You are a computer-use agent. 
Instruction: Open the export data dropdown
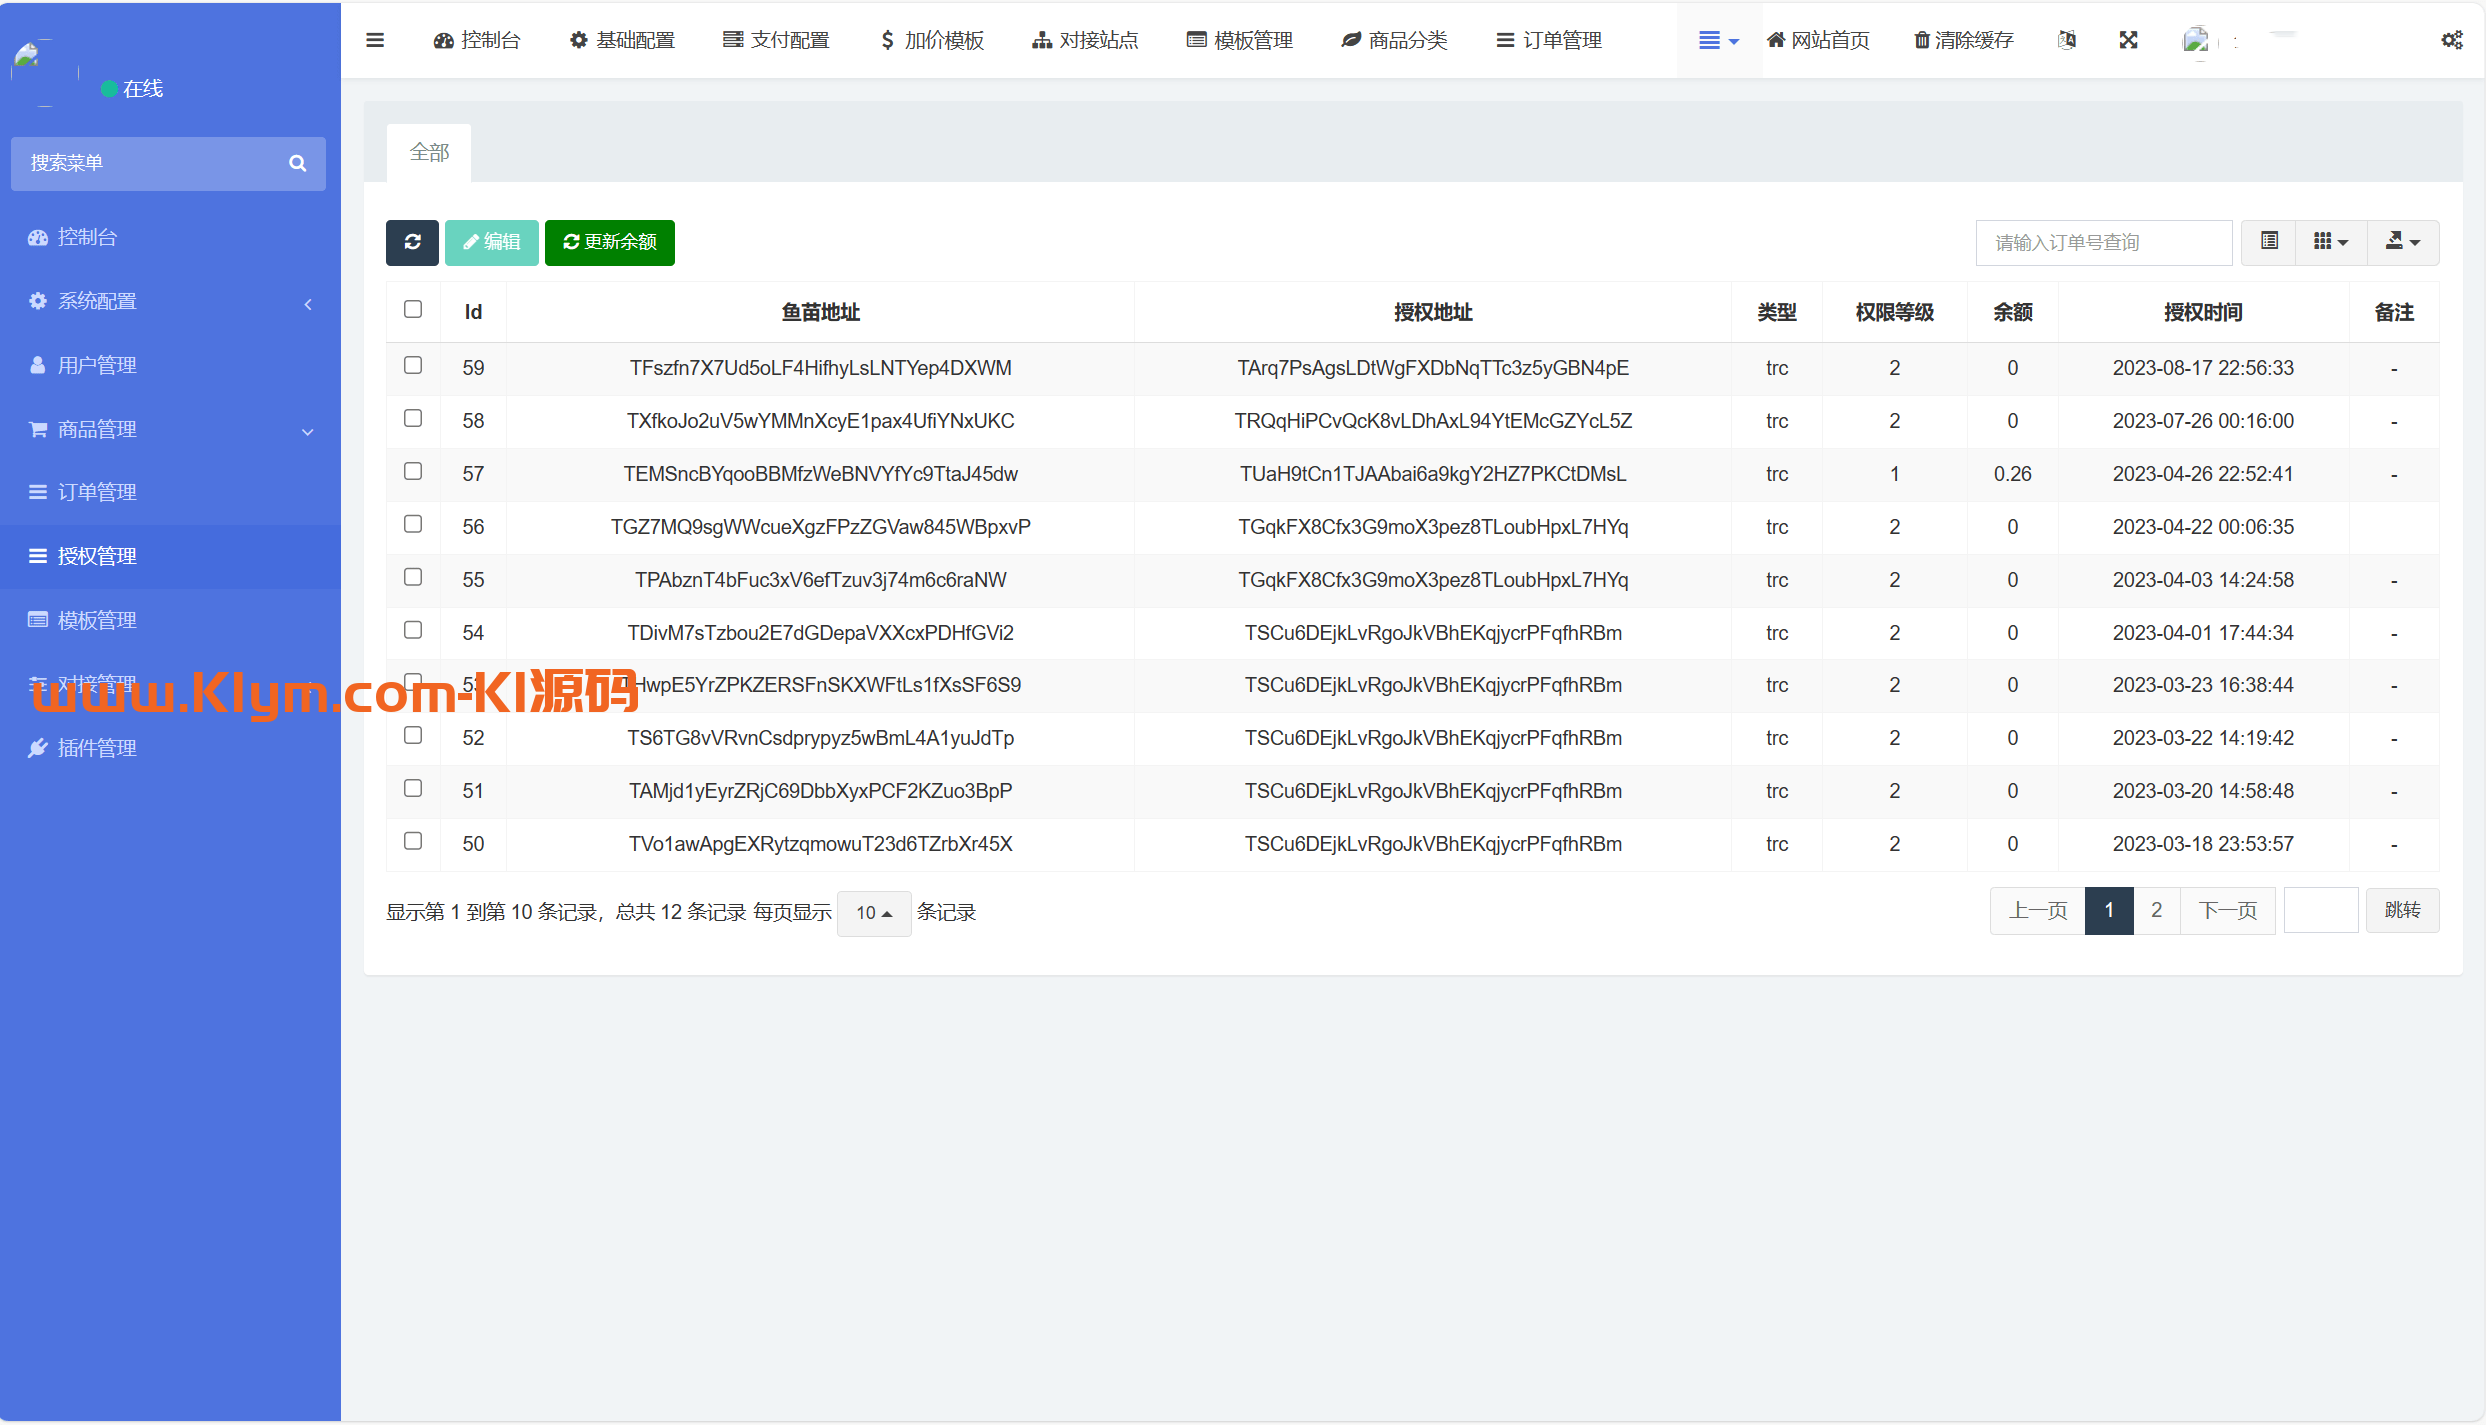click(2402, 242)
